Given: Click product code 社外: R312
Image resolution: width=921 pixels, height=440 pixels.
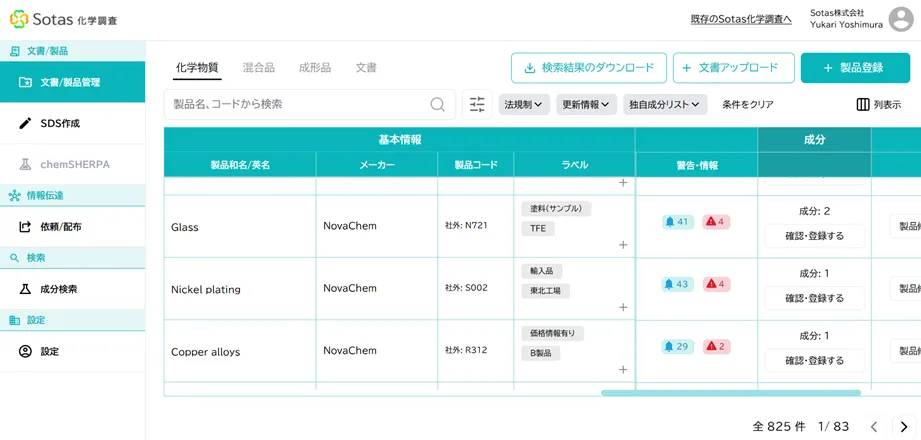Looking at the screenshot, I should tap(466, 350).
